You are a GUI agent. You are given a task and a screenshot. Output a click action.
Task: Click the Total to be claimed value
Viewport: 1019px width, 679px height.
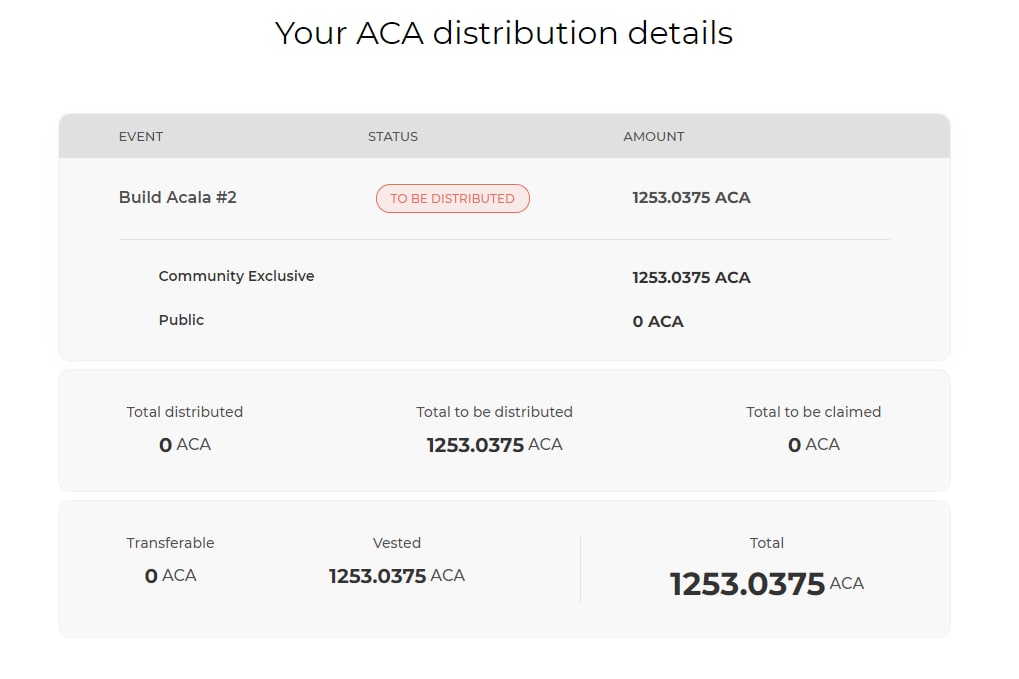[814, 444]
